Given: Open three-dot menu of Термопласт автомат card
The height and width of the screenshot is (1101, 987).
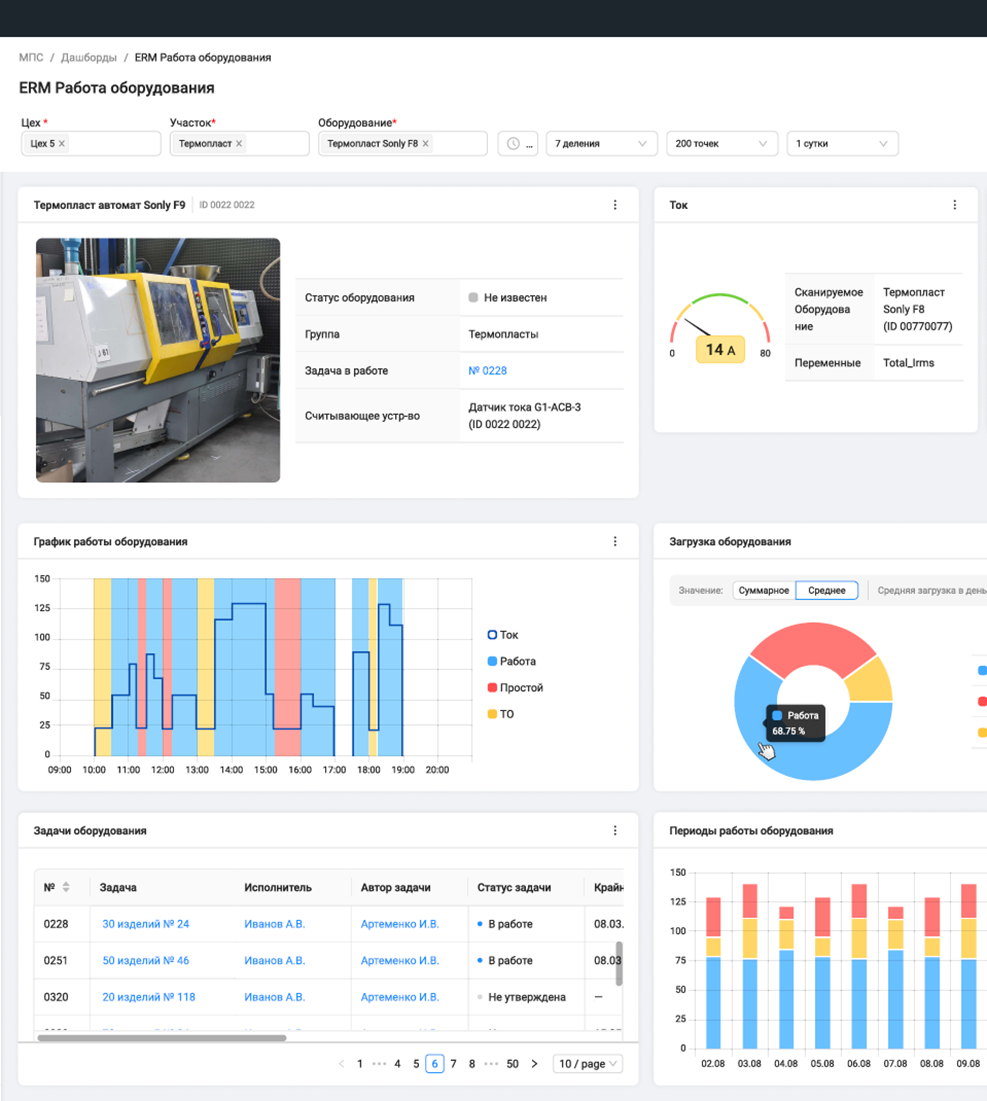Looking at the screenshot, I should [x=615, y=205].
